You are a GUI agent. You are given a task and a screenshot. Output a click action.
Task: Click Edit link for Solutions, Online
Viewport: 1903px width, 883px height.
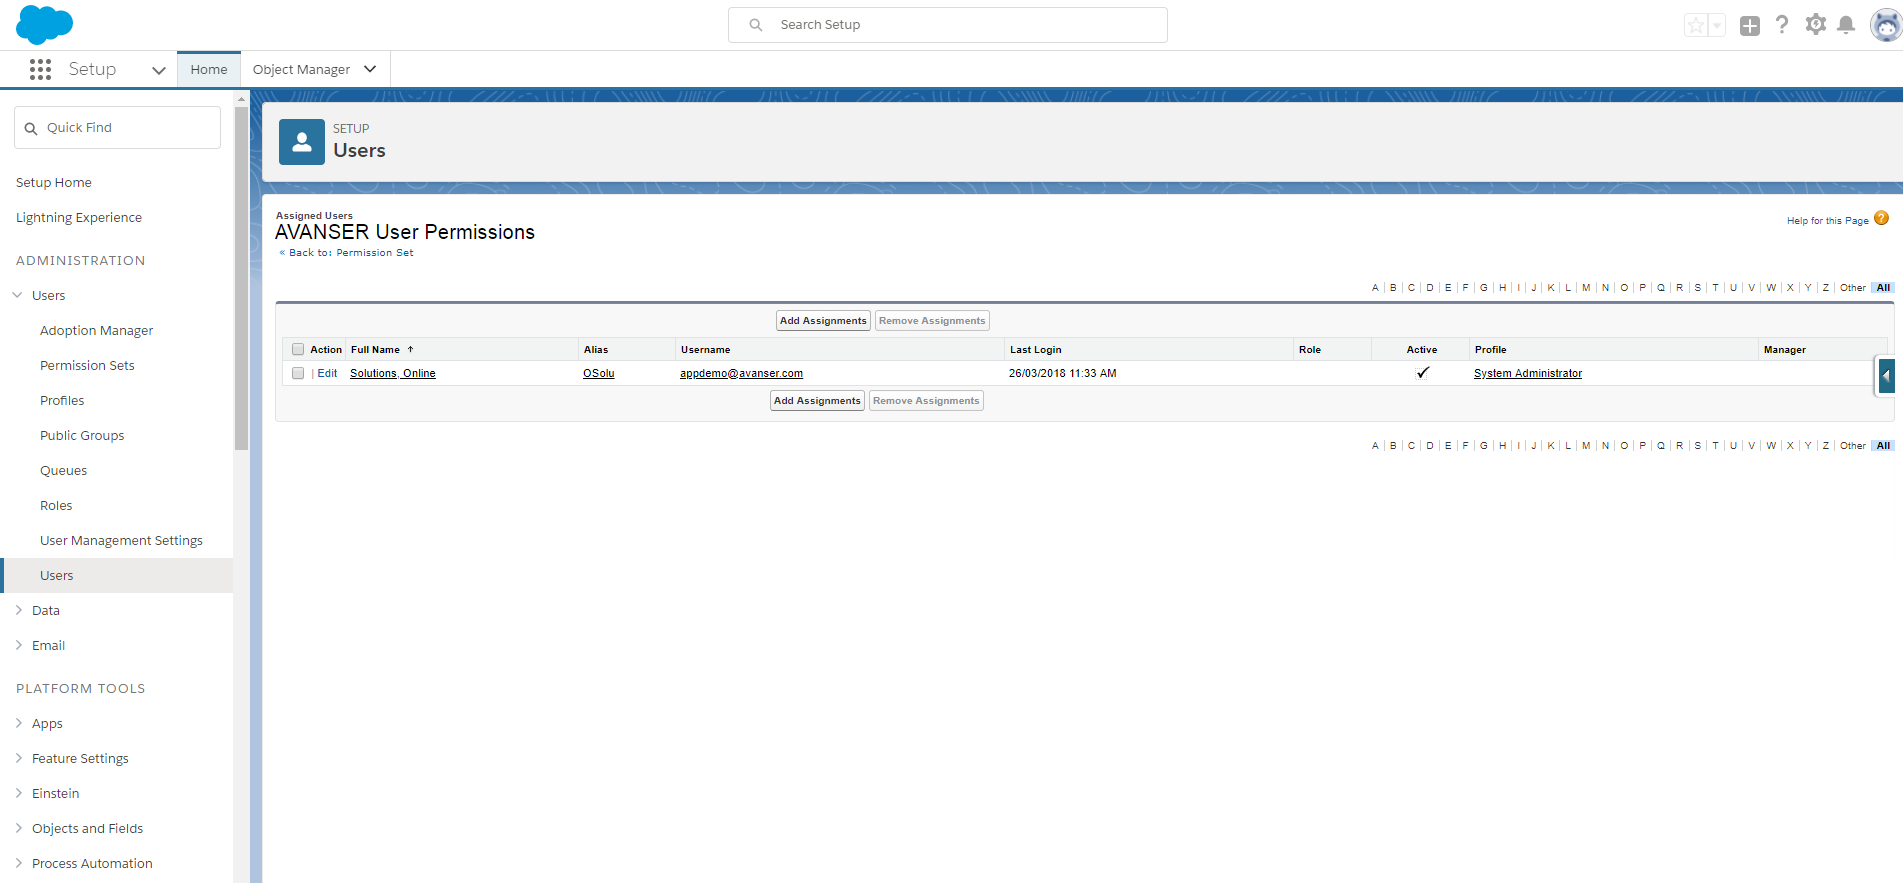click(x=327, y=373)
